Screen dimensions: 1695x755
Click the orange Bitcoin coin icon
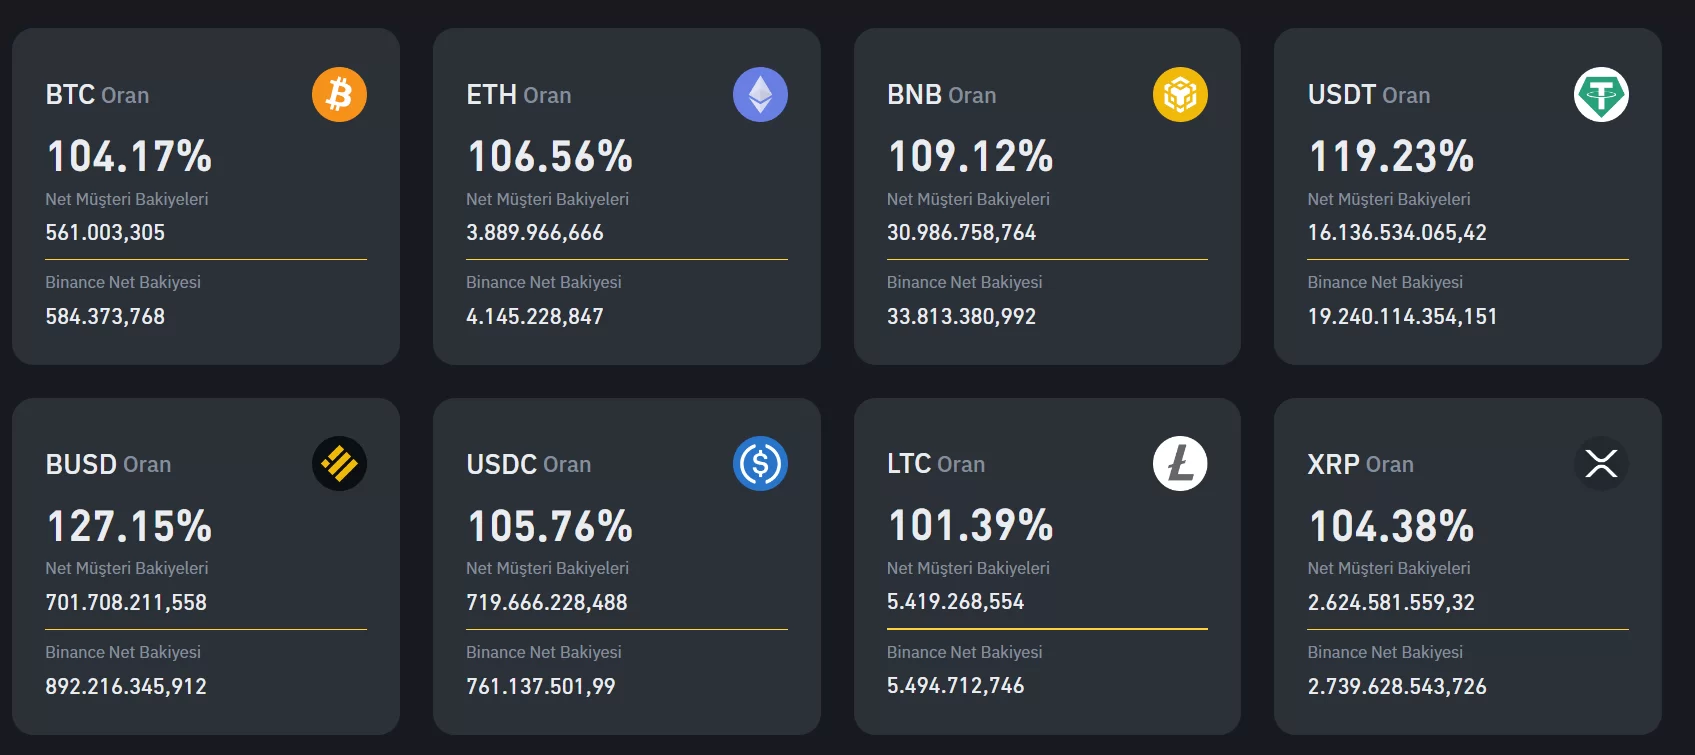point(339,95)
